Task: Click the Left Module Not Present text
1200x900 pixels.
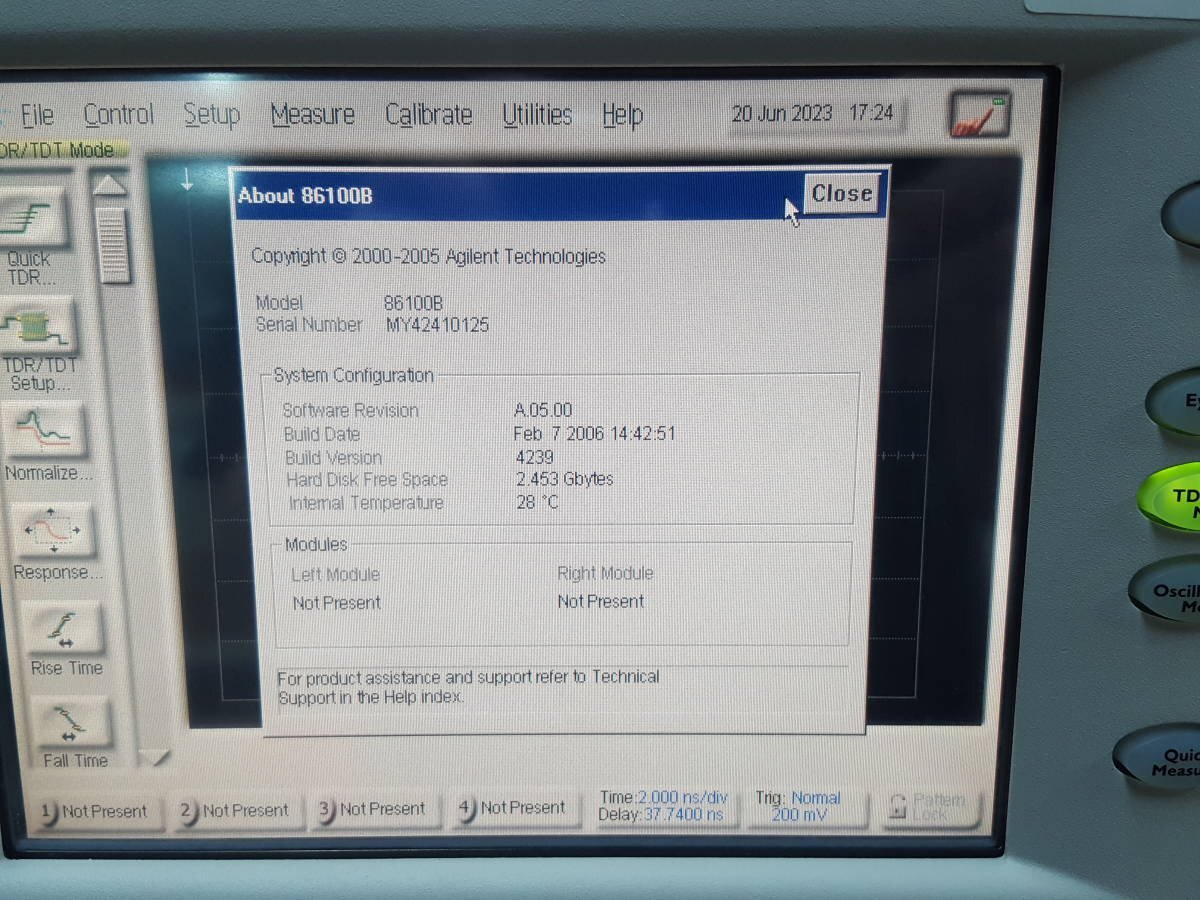Action: pos(336,603)
